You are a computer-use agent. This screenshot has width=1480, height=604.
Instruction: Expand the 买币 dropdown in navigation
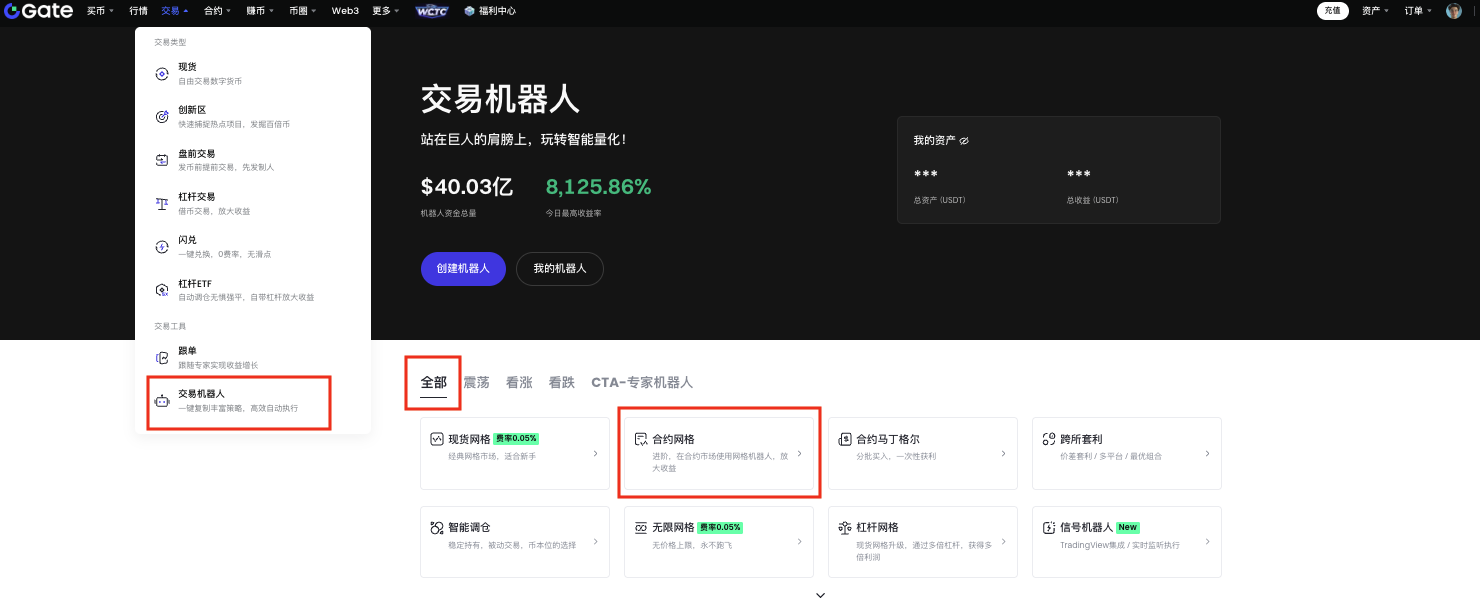tap(100, 11)
